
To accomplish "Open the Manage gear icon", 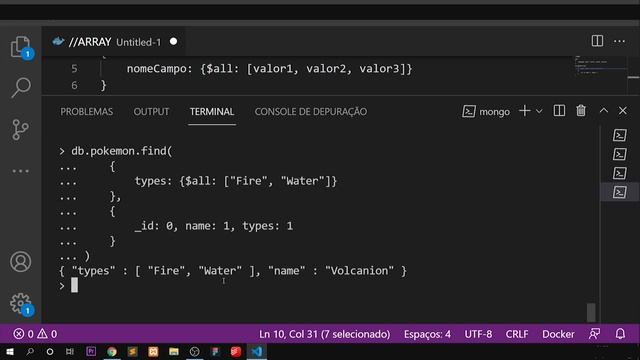I will pyautogui.click(x=20, y=304).
